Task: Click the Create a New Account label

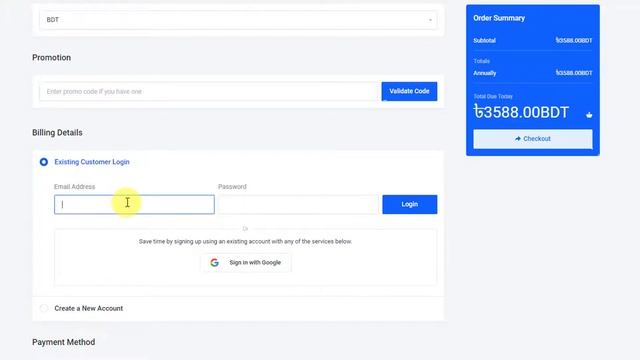Action: [89, 308]
